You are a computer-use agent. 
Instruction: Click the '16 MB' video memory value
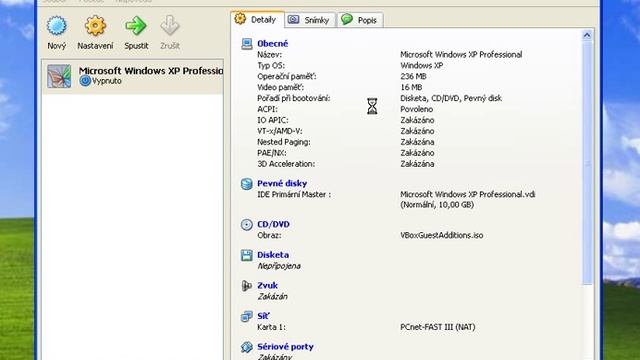[411, 87]
